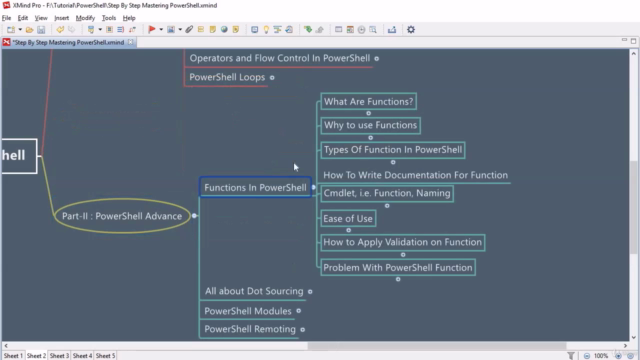The image size is (640, 360).
Task: Start brainstorming with the light bulb icon
Action: 266,29
